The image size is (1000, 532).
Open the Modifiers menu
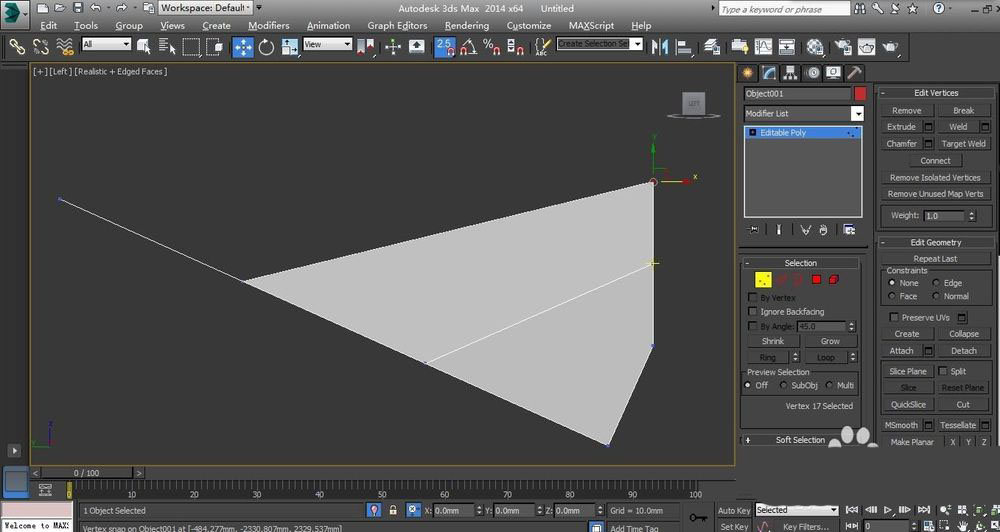point(268,26)
